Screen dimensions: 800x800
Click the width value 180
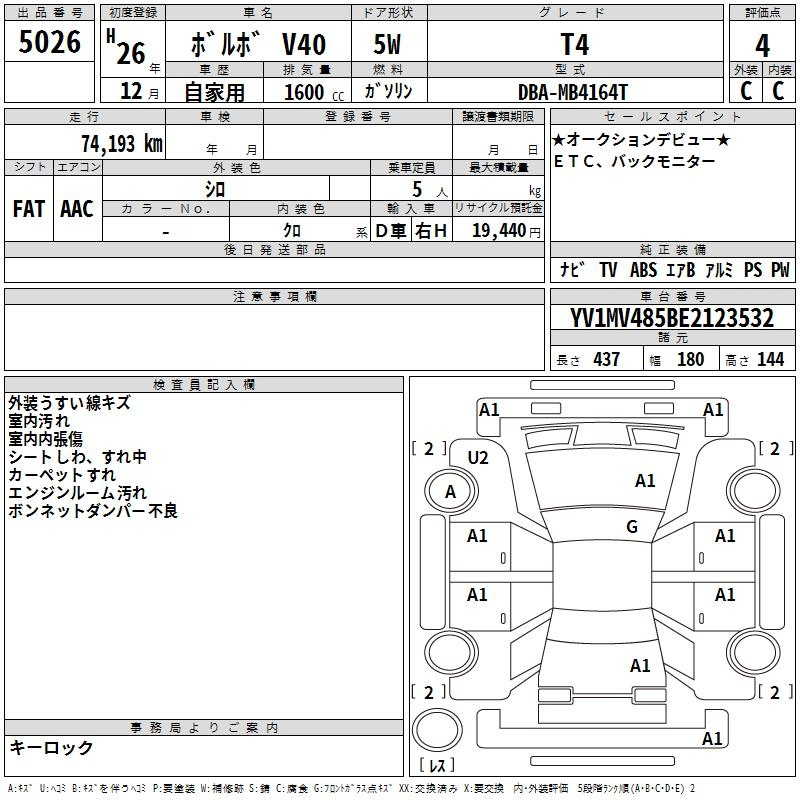coord(690,359)
